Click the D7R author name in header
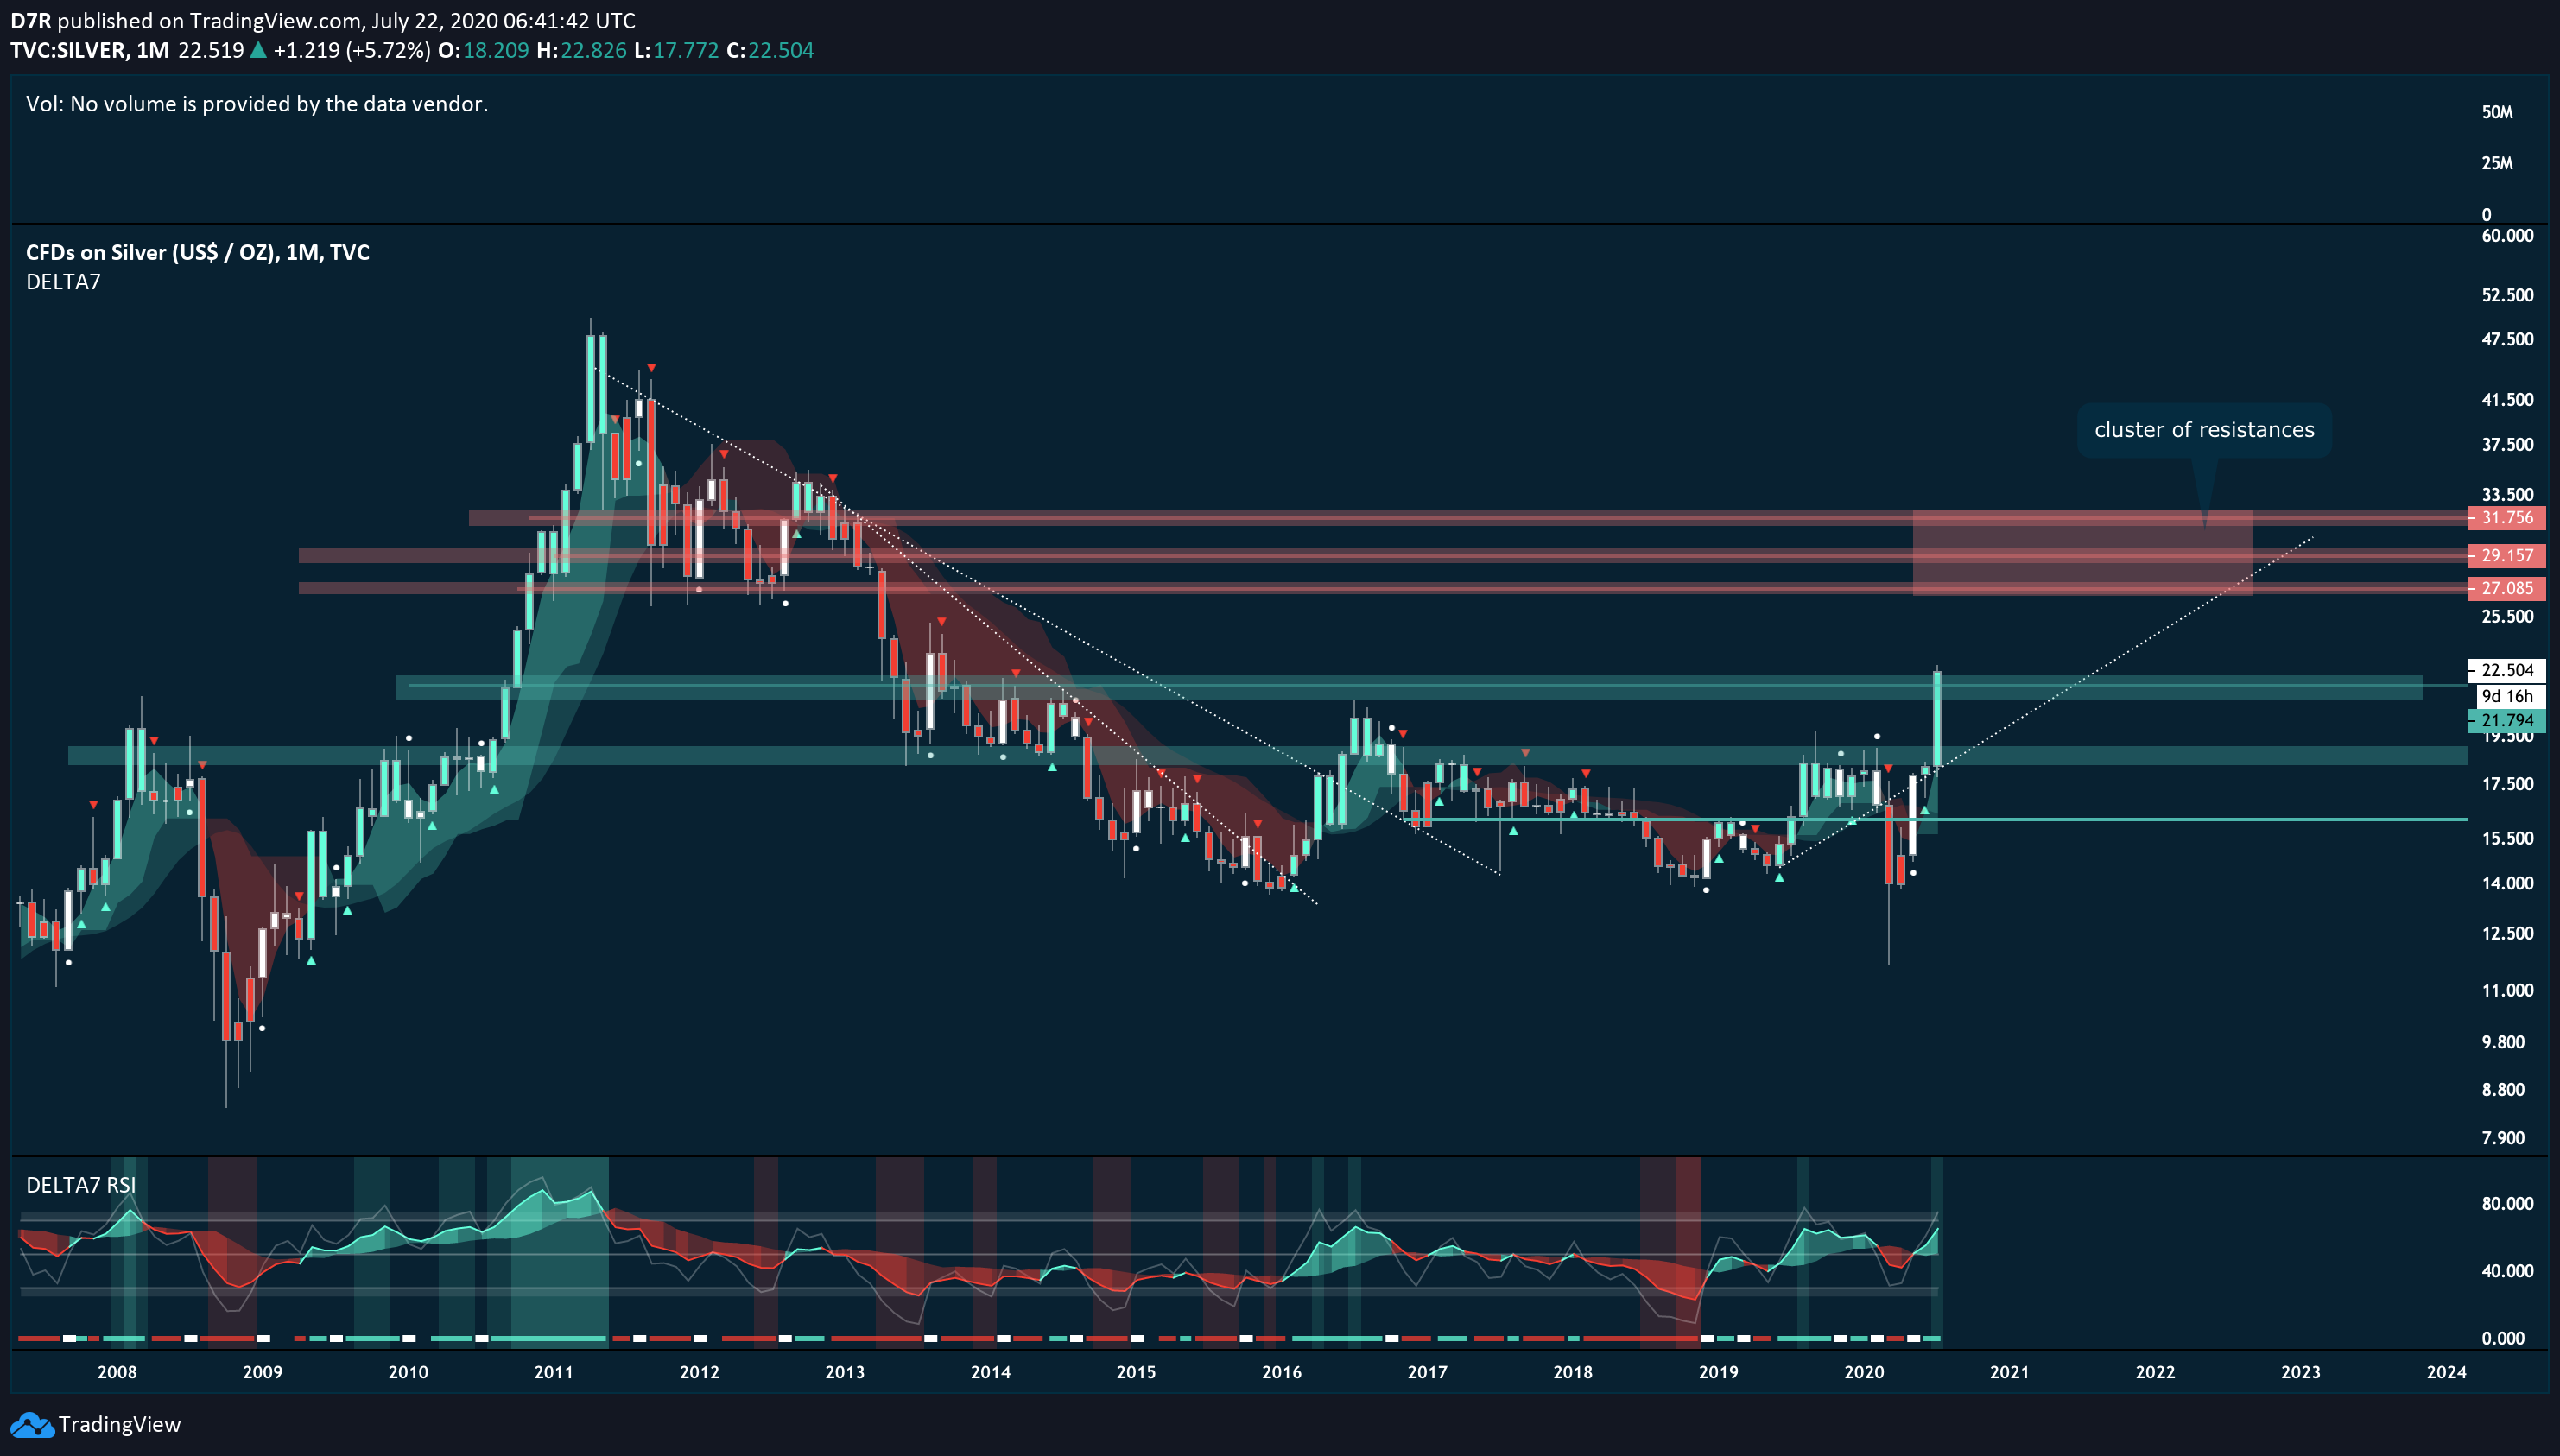 pyautogui.click(x=30, y=21)
